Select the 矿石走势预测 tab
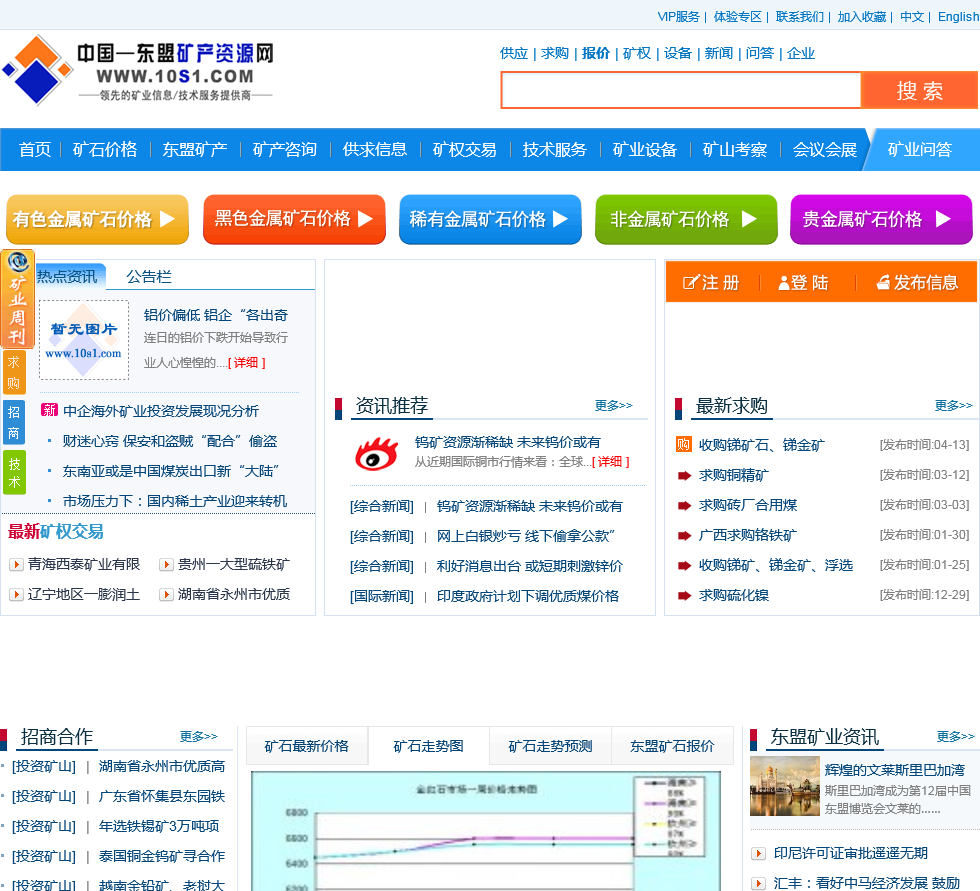Image resolution: width=980 pixels, height=891 pixels. tap(550, 745)
